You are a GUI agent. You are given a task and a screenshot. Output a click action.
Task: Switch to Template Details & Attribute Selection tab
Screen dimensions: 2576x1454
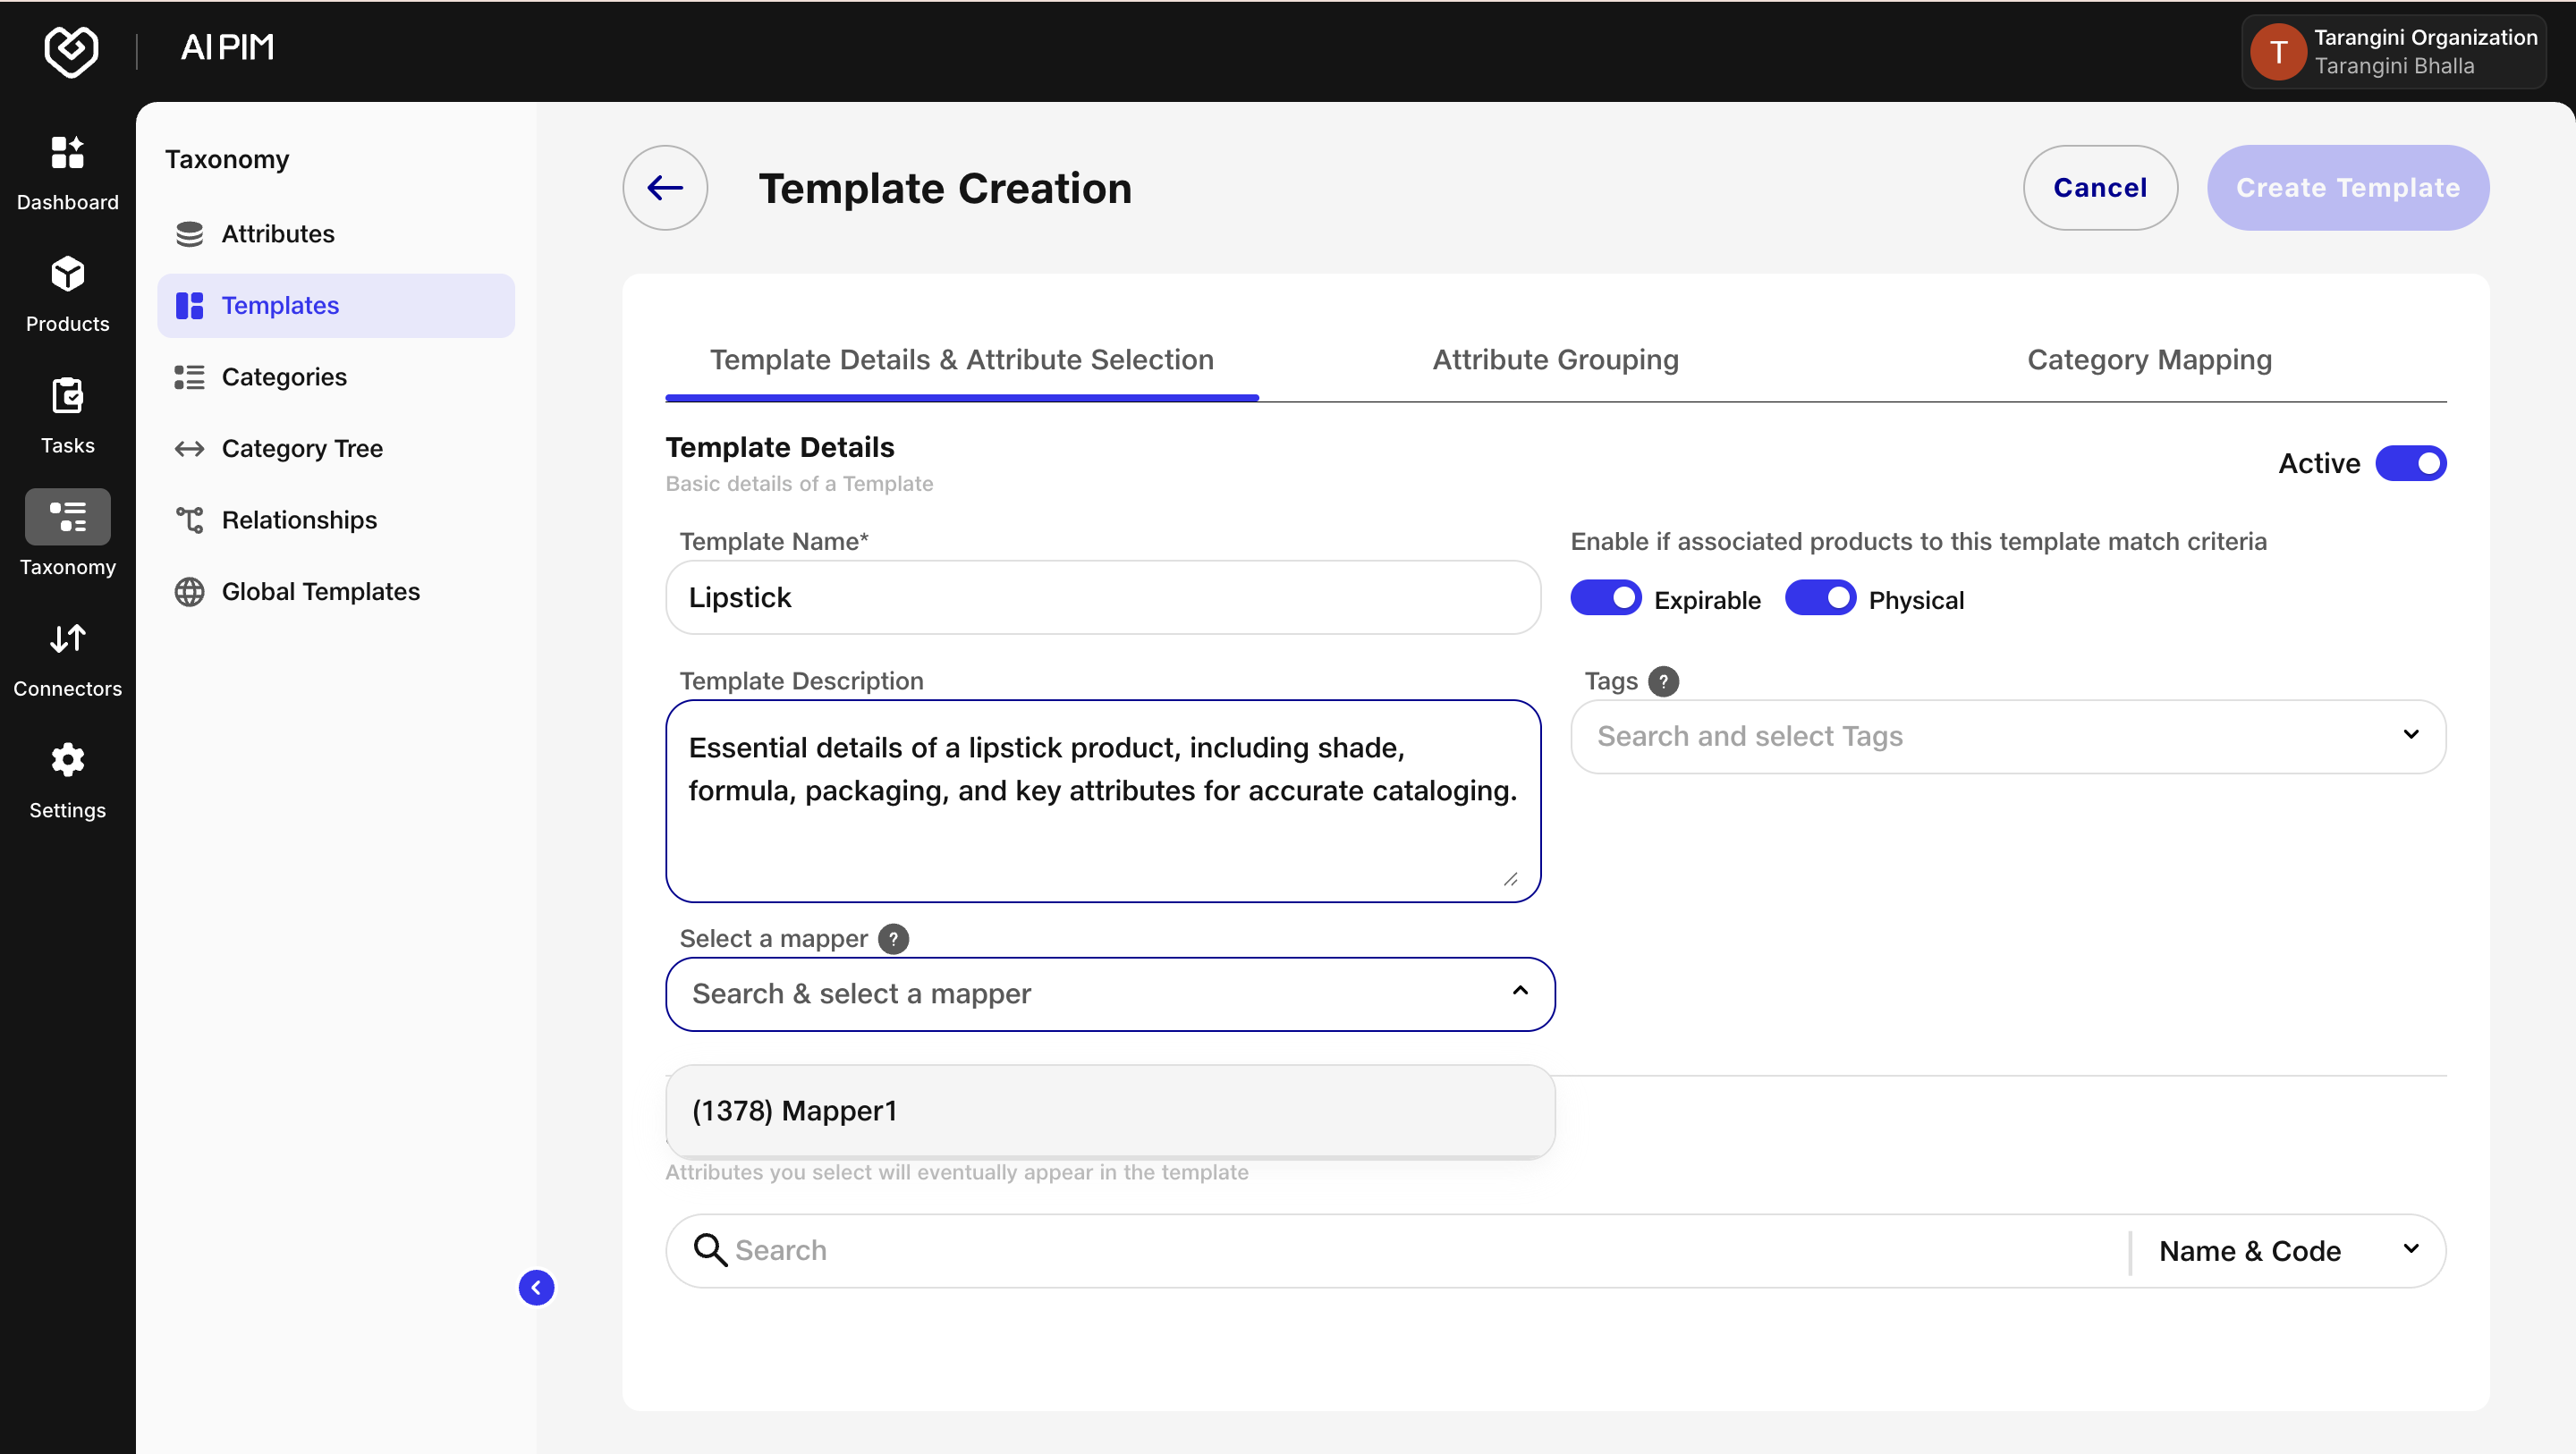962,360
